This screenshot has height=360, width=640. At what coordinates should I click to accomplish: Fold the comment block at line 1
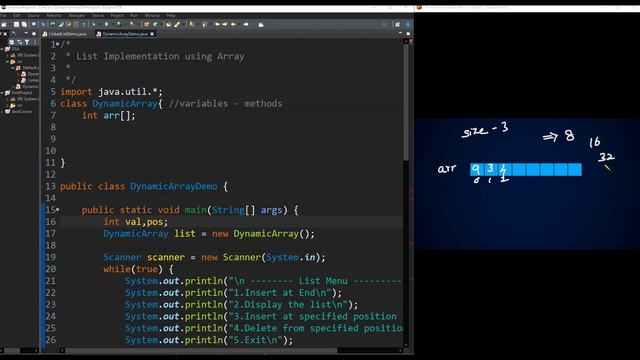[x=58, y=44]
